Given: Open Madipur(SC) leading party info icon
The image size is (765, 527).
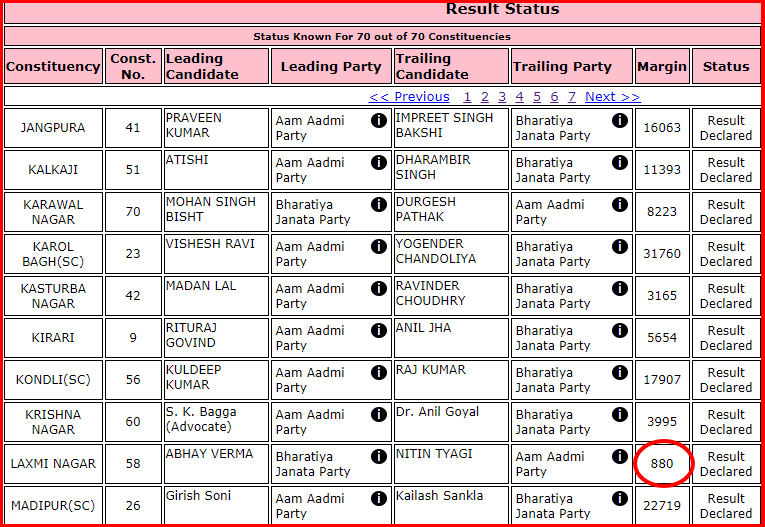Looking at the screenshot, I should click(379, 498).
